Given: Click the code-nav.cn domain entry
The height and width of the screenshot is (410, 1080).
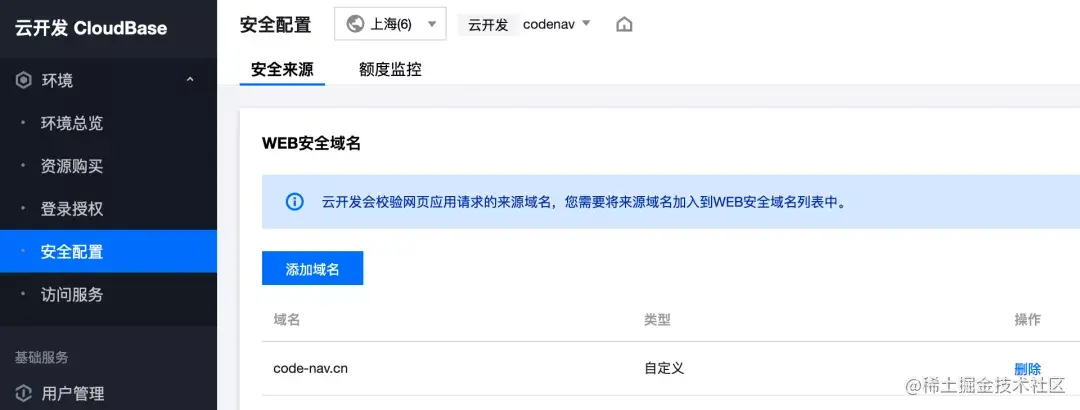Looking at the screenshot, I should pos(310,369).
